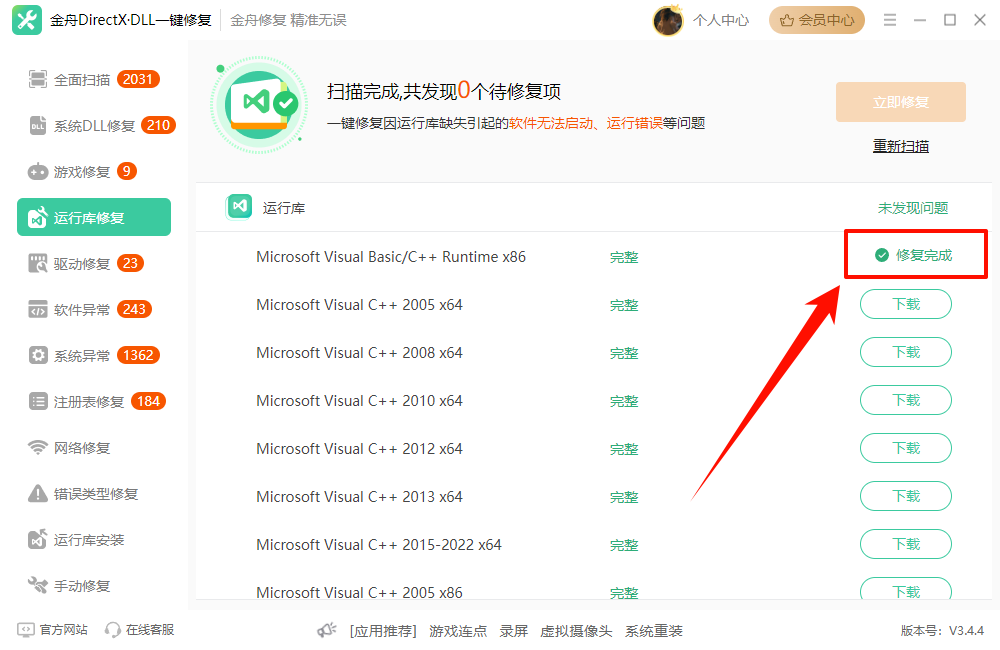Download Microsoft Visual C++ 2005 x64
Screen dimensions: 1000x650
tap(906, 304)
